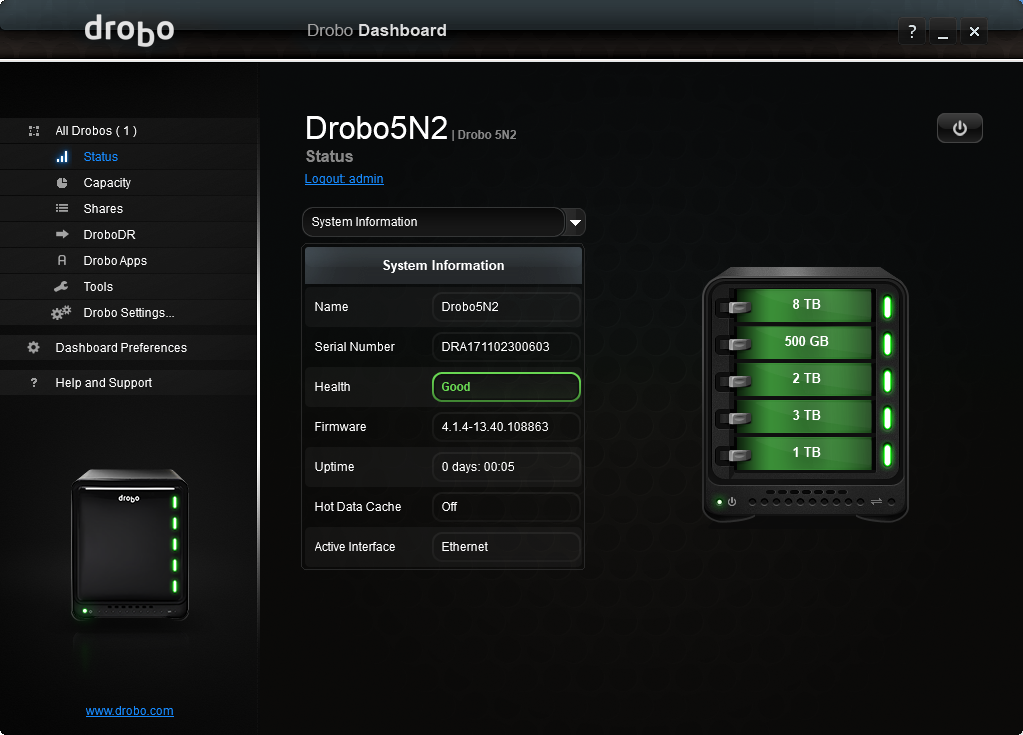Open help with the title-bar question mark
Viewport: 1023px width, 735px height.
click(x=912, y=31)
